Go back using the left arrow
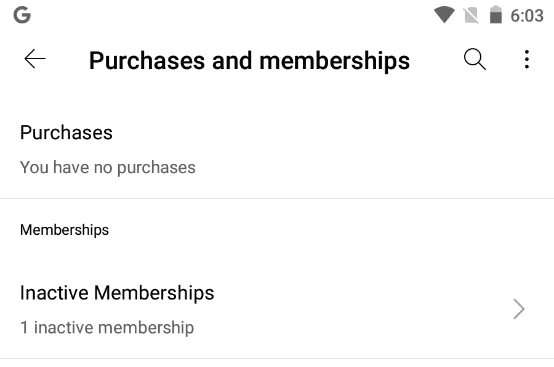The height and width of the screenshot is (367, 554). pos(35,59)
